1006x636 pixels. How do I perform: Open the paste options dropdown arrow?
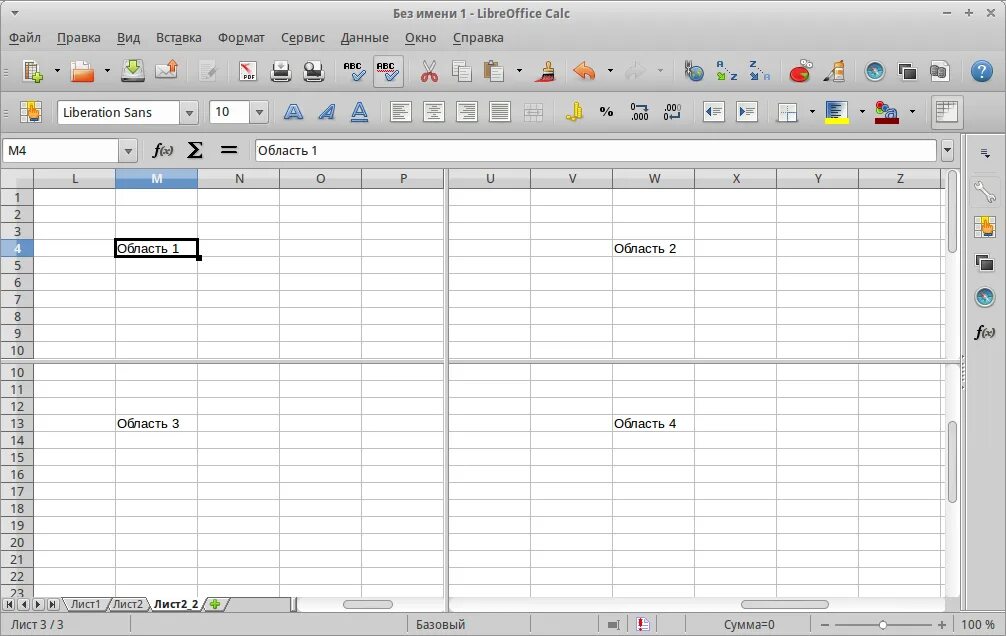click(518, 71)
